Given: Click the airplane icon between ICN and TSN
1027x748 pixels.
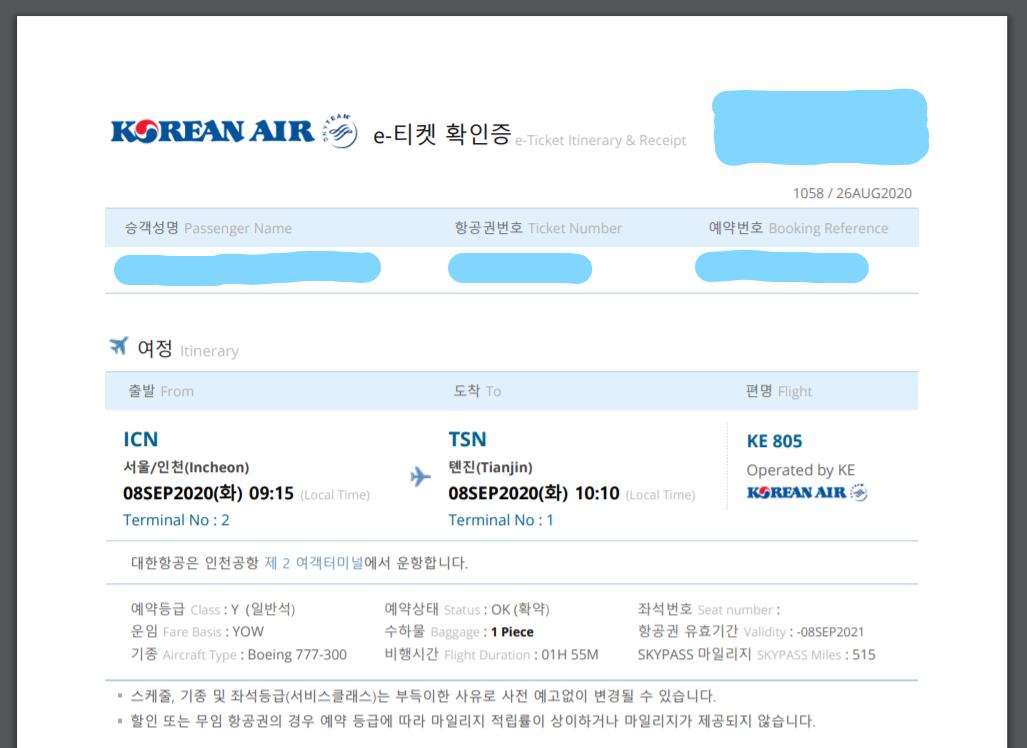Looking at the screenshot, I should 420,476.
